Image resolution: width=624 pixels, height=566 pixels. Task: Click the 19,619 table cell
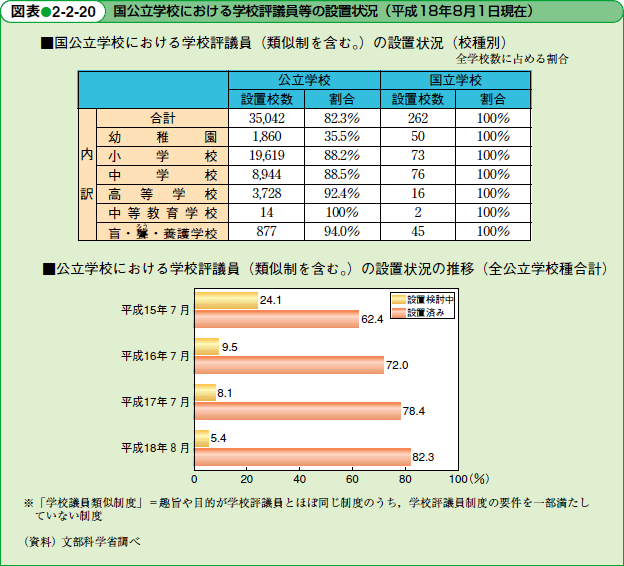[x=267, y=156]
